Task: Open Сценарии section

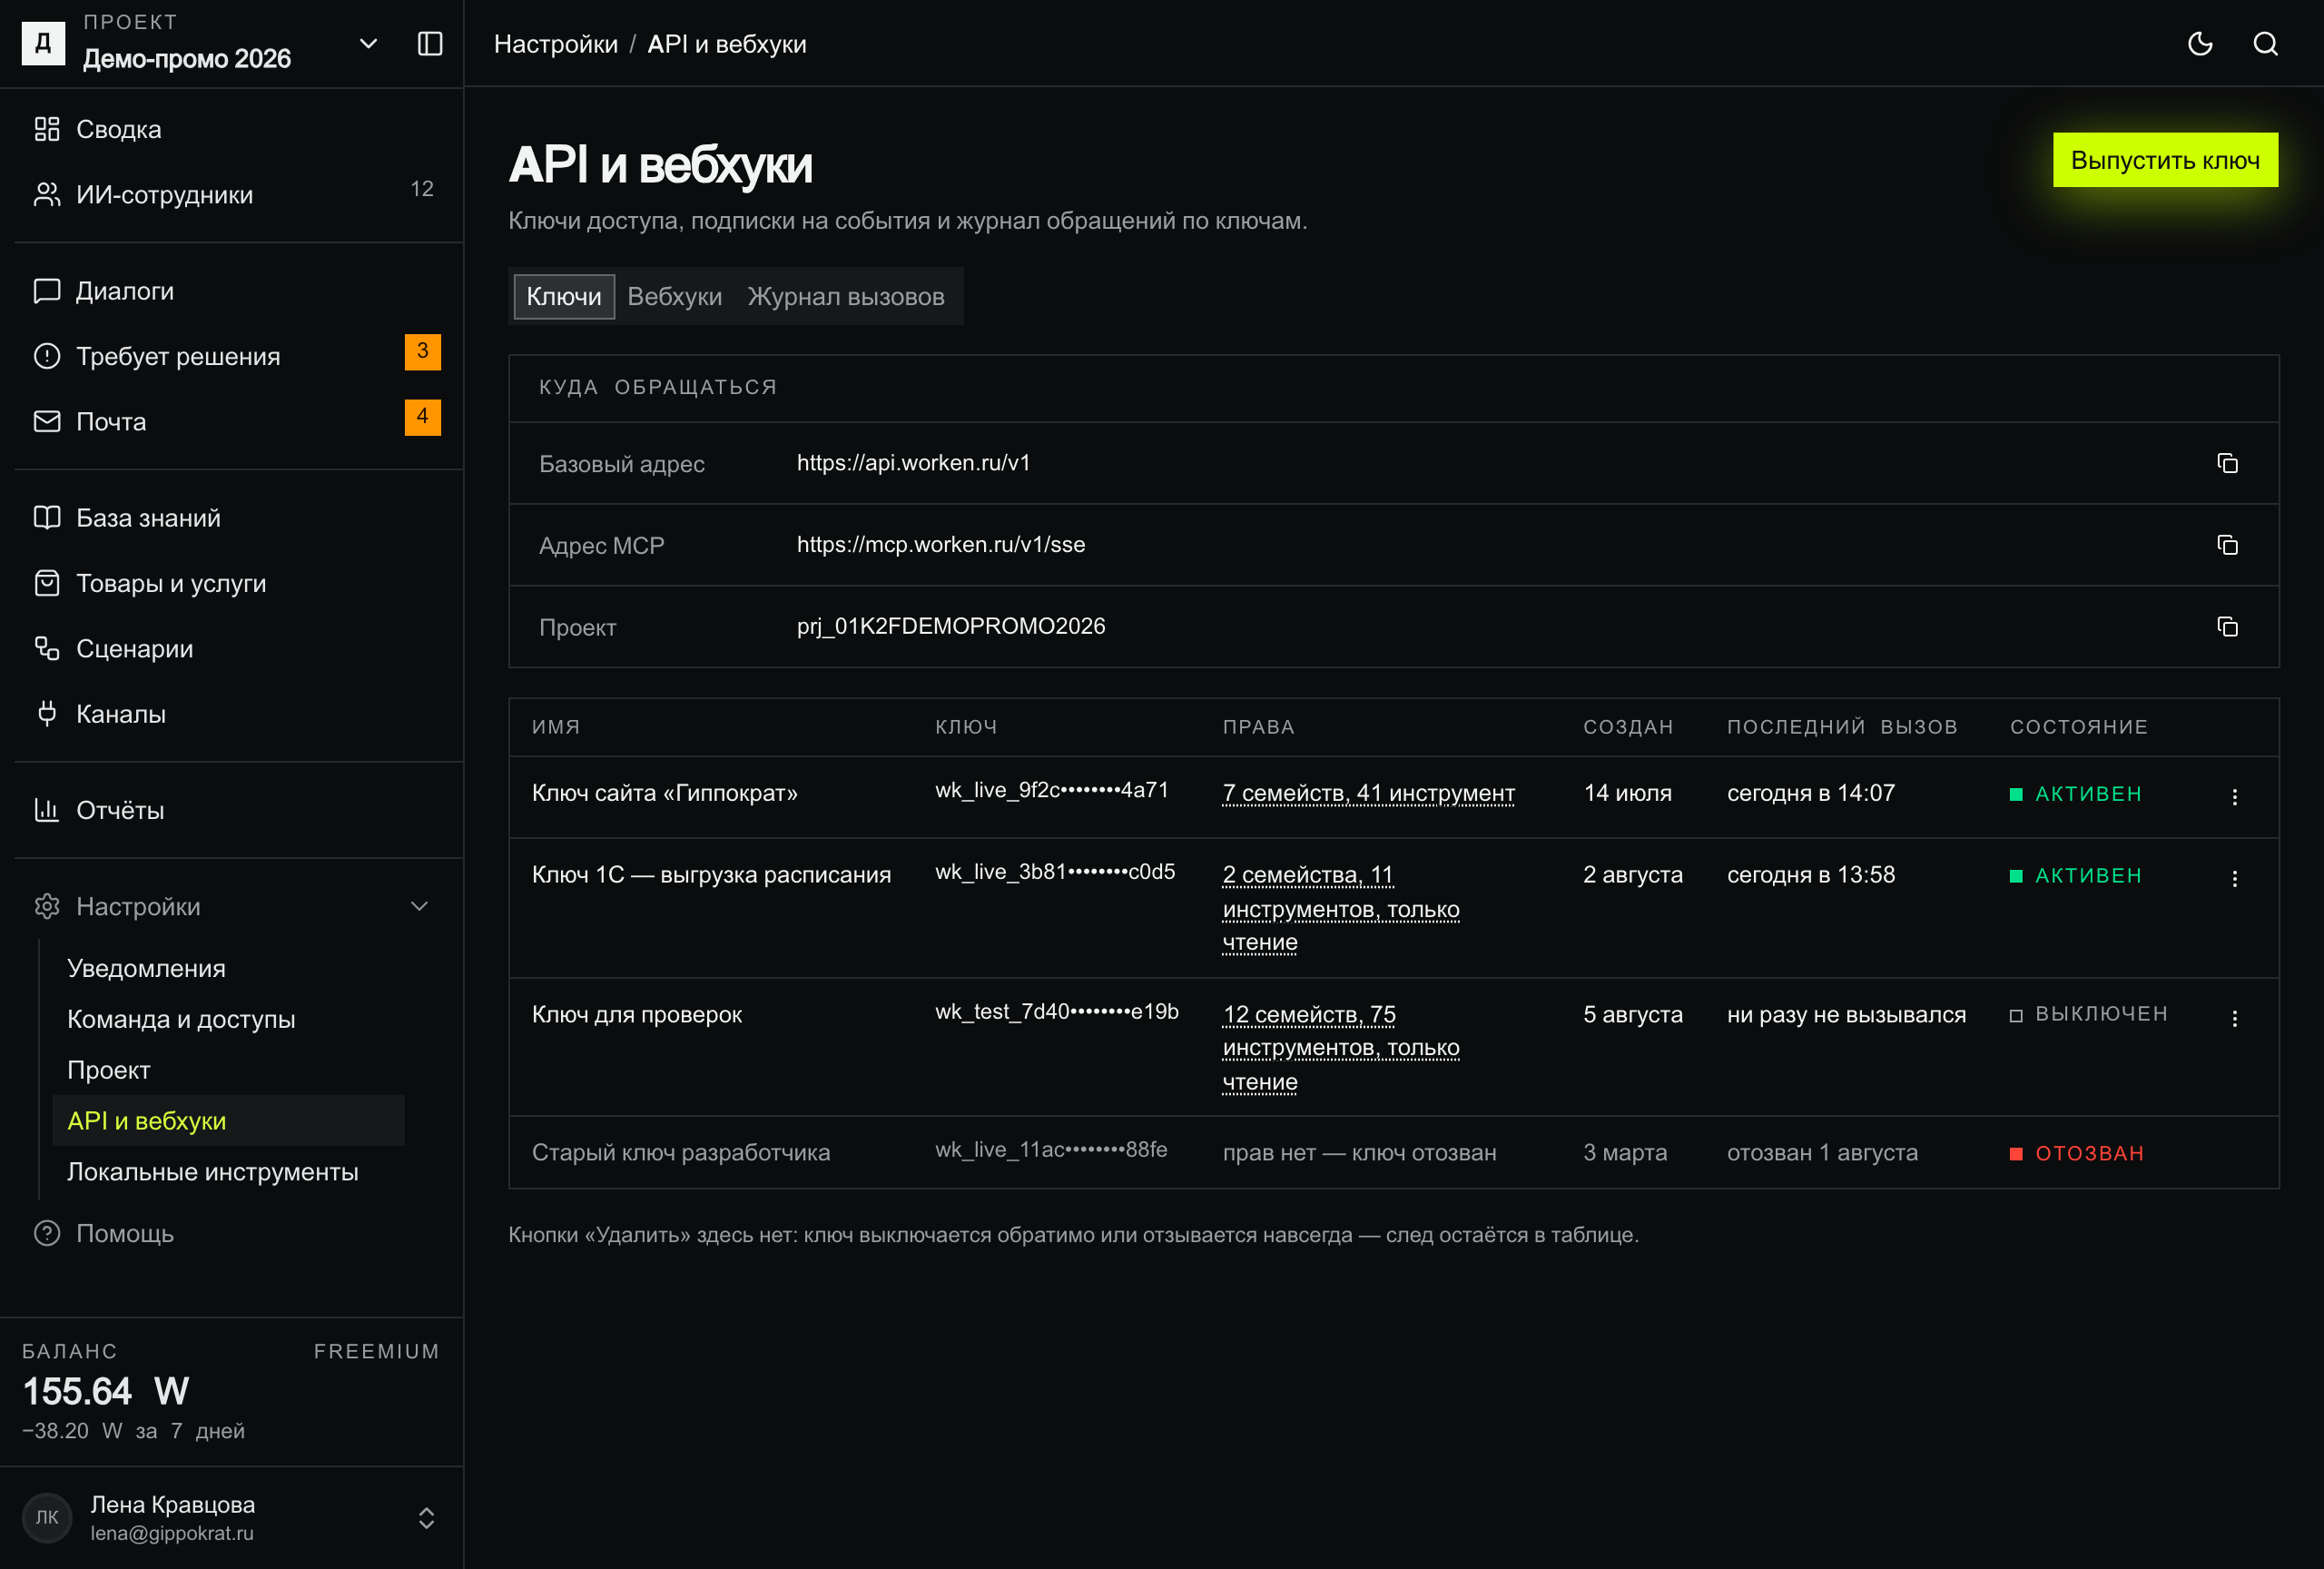Action: (232, 649)
